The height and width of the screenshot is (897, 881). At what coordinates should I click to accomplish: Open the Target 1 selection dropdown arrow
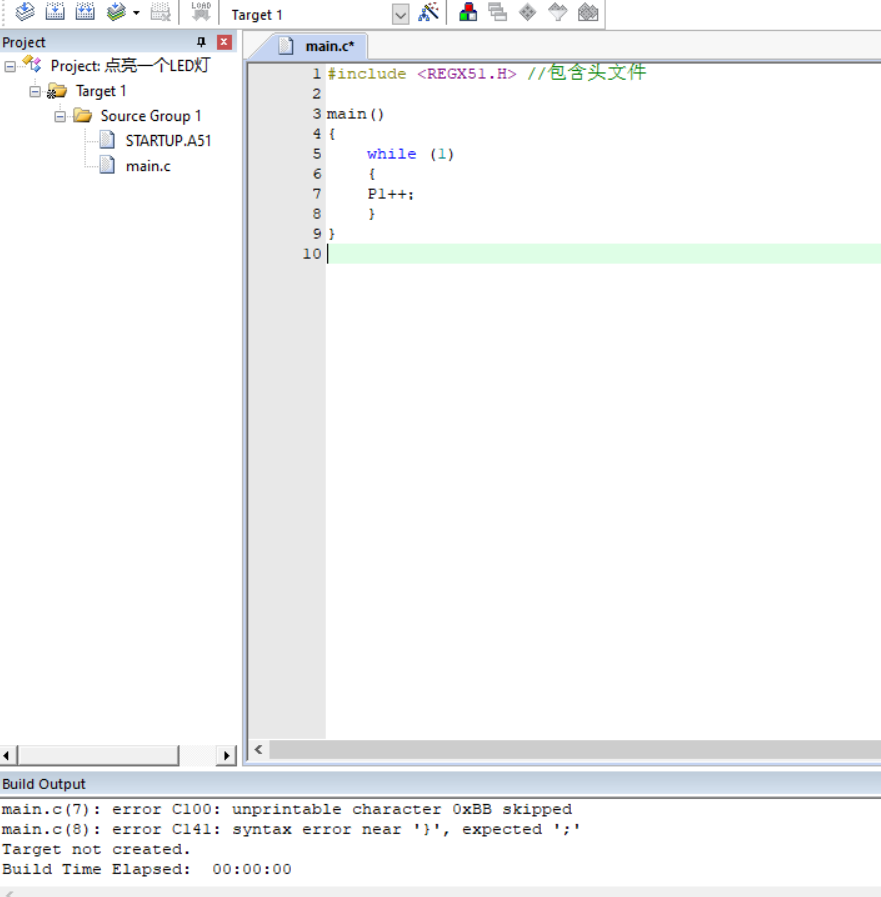coord(400,14)
